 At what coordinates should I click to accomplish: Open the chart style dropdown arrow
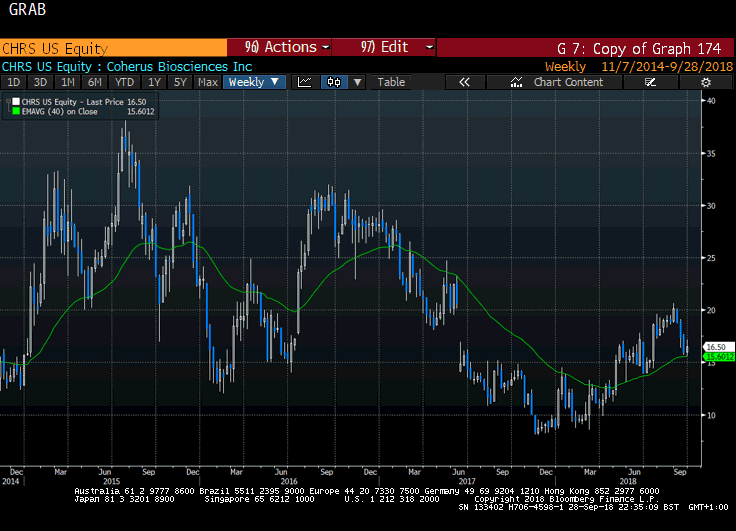pyautogui.click(x=357, y=82)
